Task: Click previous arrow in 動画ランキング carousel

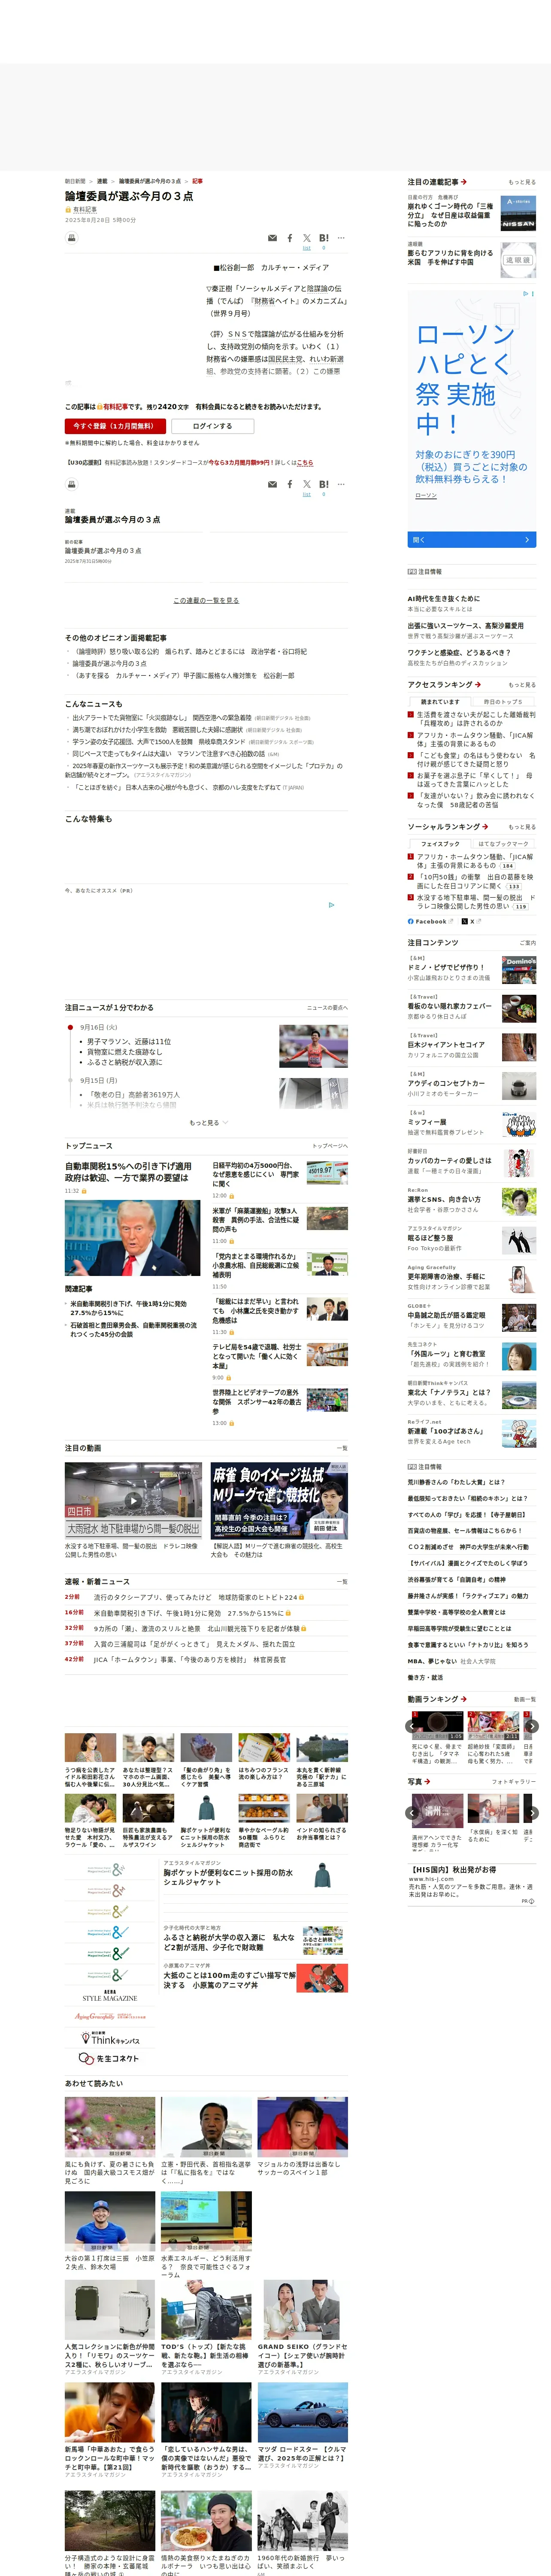Action: click(x=411, y=1725)
